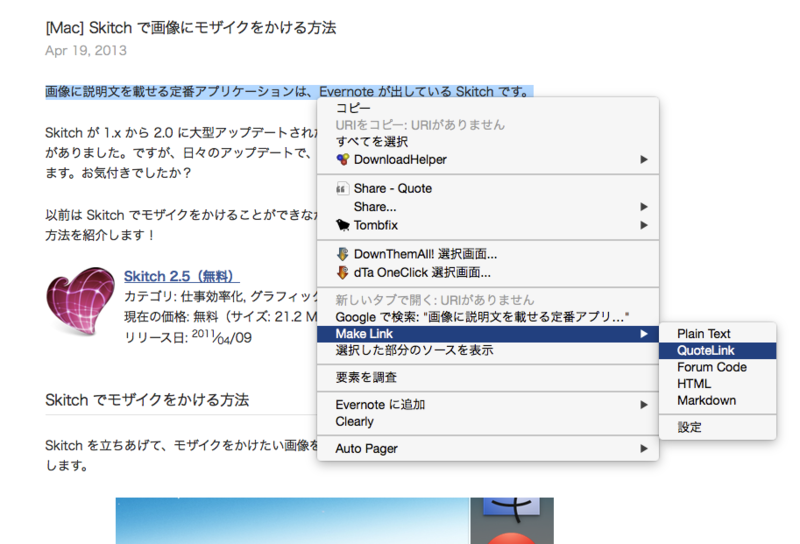This screenshot has width=800, height=544.
Task: Click the Apr 19, 2013 date text
Action: click(x=86, y=51)
